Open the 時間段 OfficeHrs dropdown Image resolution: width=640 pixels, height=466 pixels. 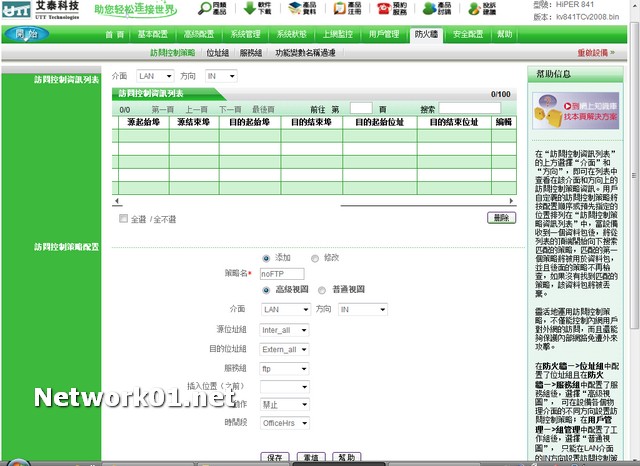click(285, 423)
